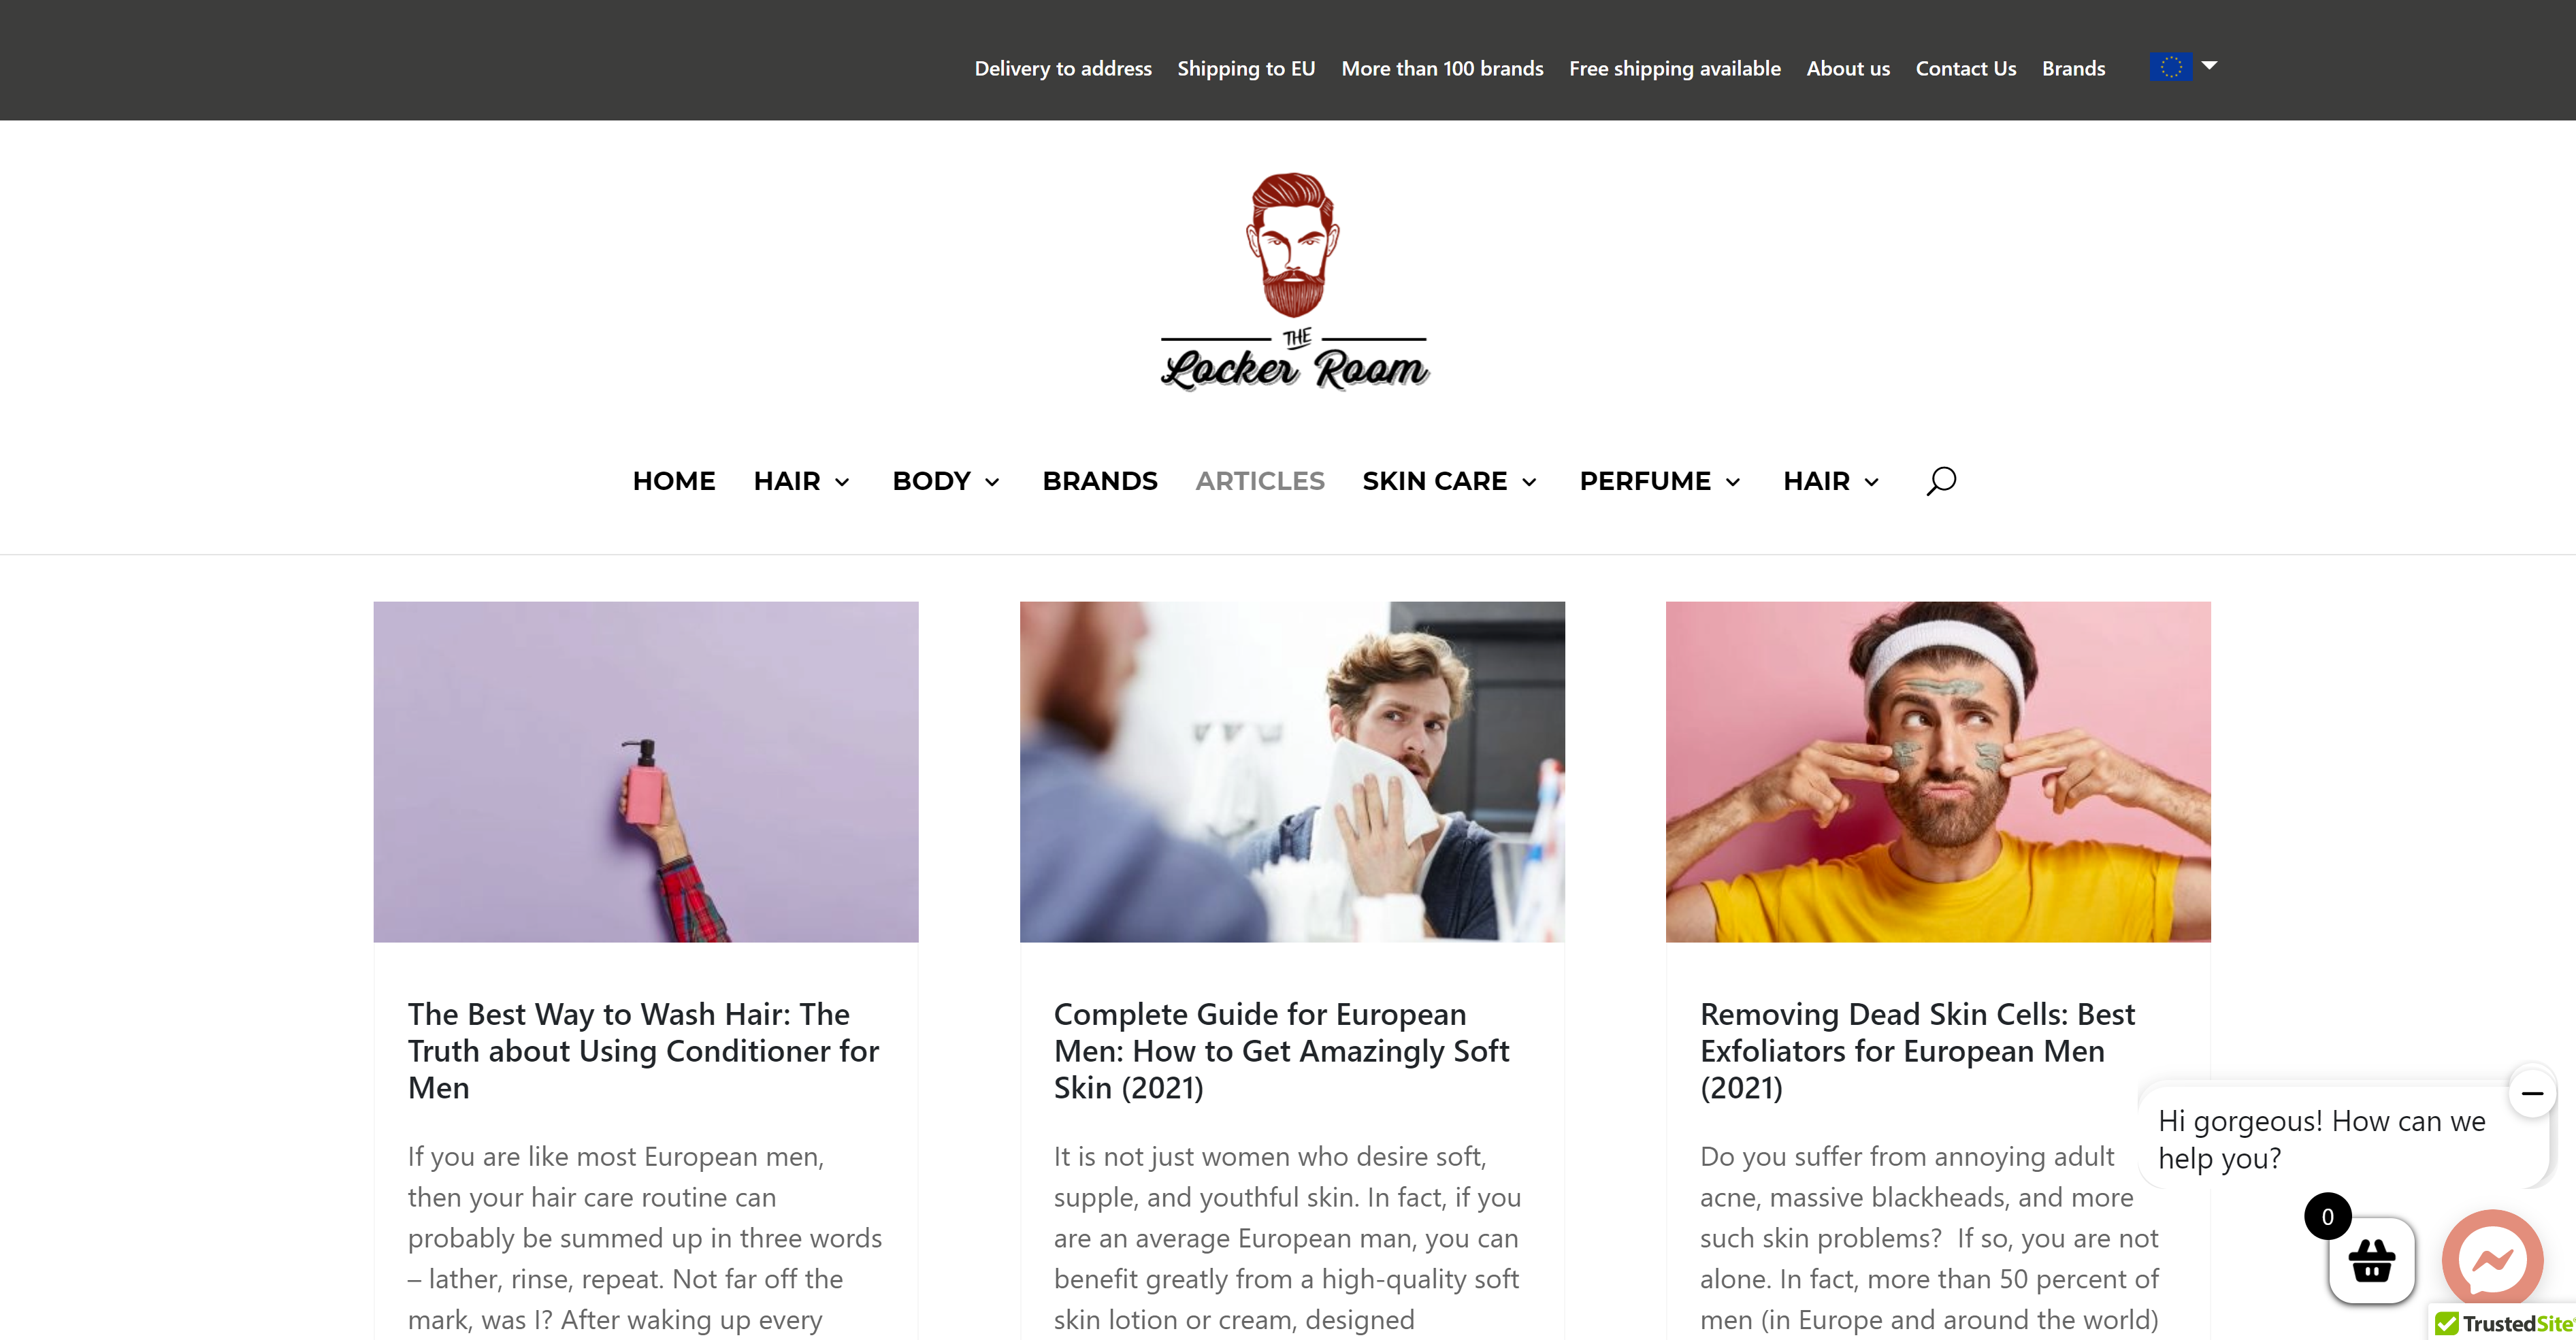
Task: Click the EU flag icon
Action: click(2170, 67)
